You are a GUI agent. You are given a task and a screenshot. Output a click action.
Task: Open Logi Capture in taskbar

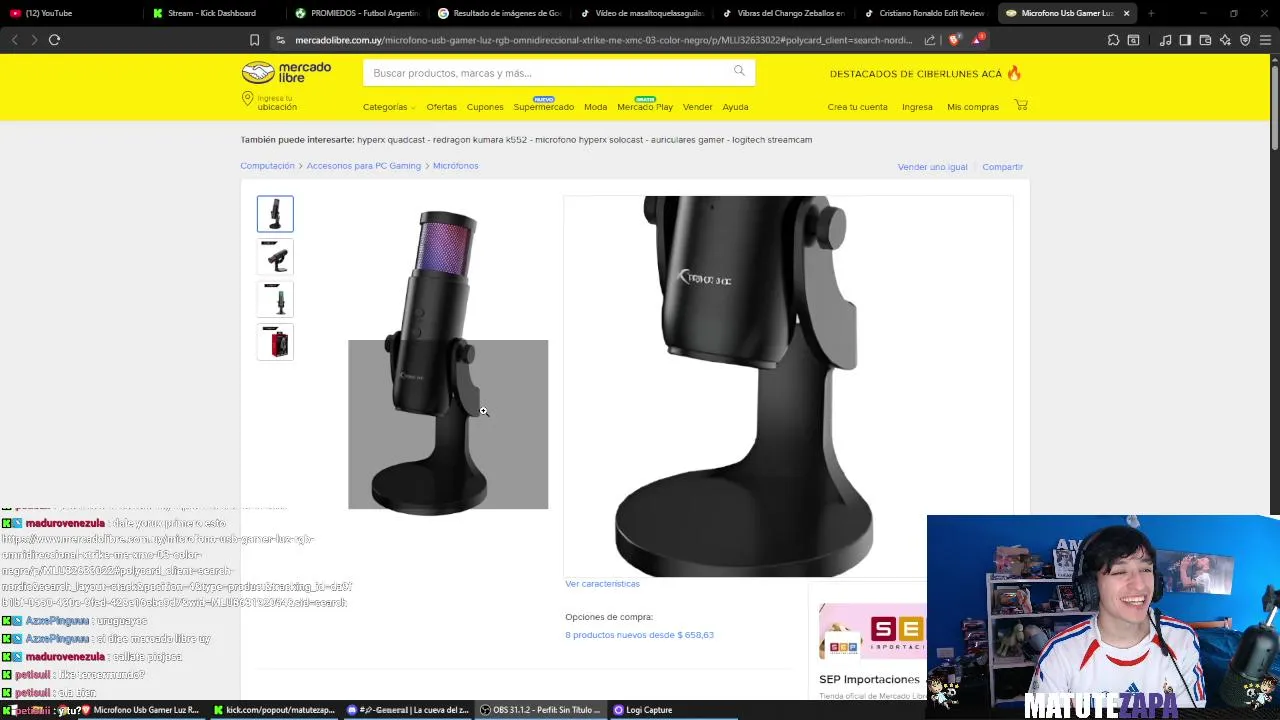[x=643, y=710]
